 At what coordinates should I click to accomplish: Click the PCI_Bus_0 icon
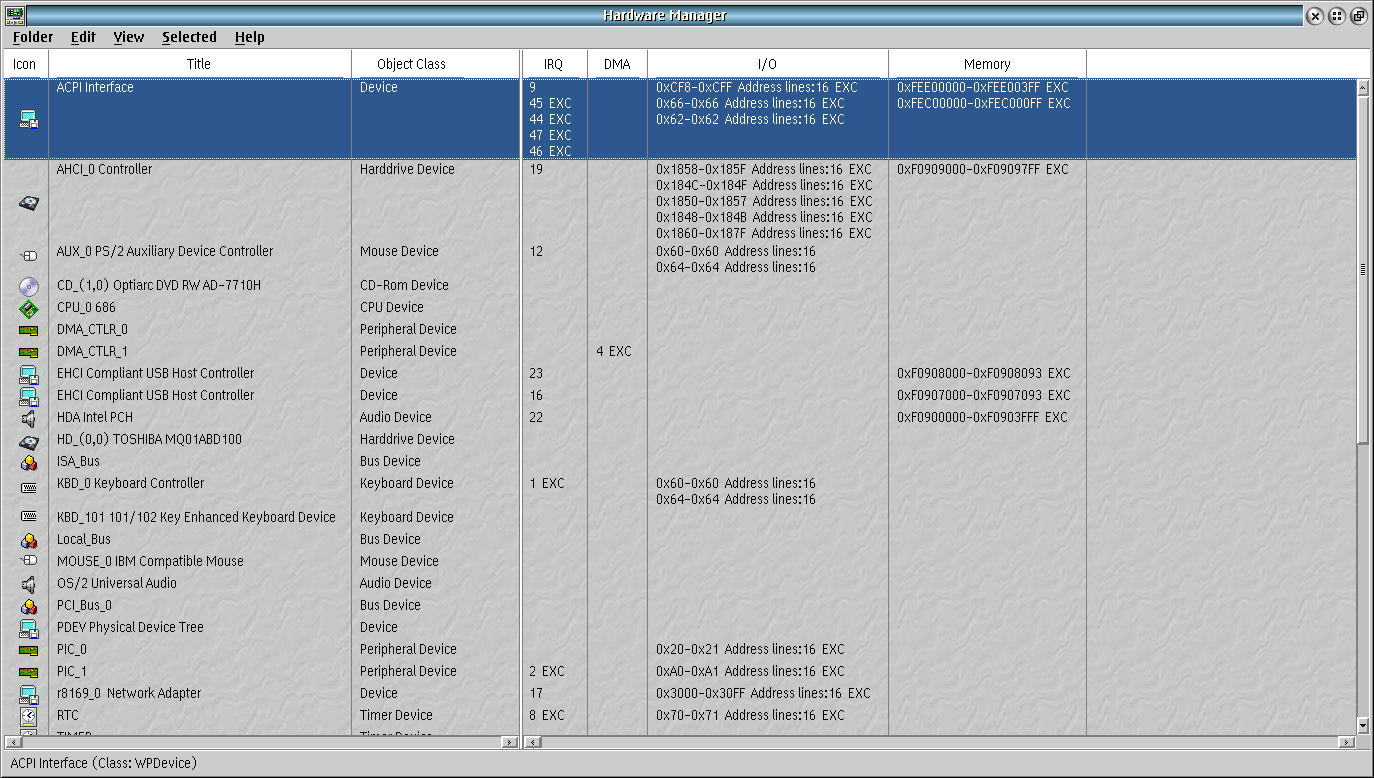coord(28,606)
